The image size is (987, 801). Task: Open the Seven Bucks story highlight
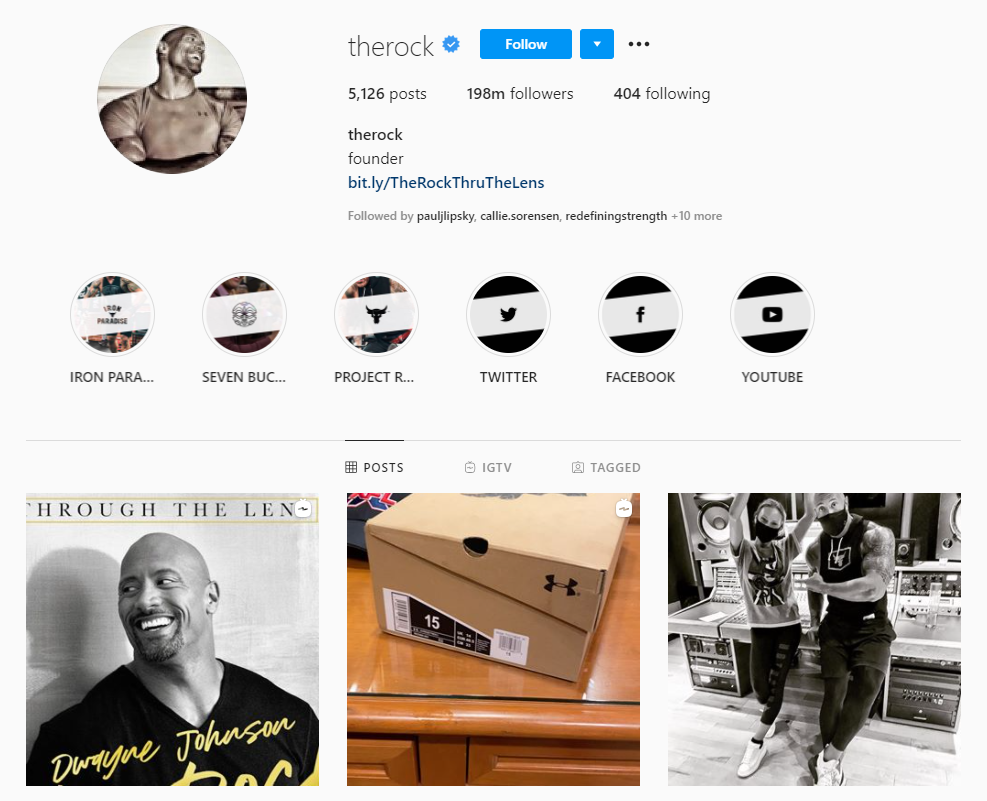coord(244,314)
